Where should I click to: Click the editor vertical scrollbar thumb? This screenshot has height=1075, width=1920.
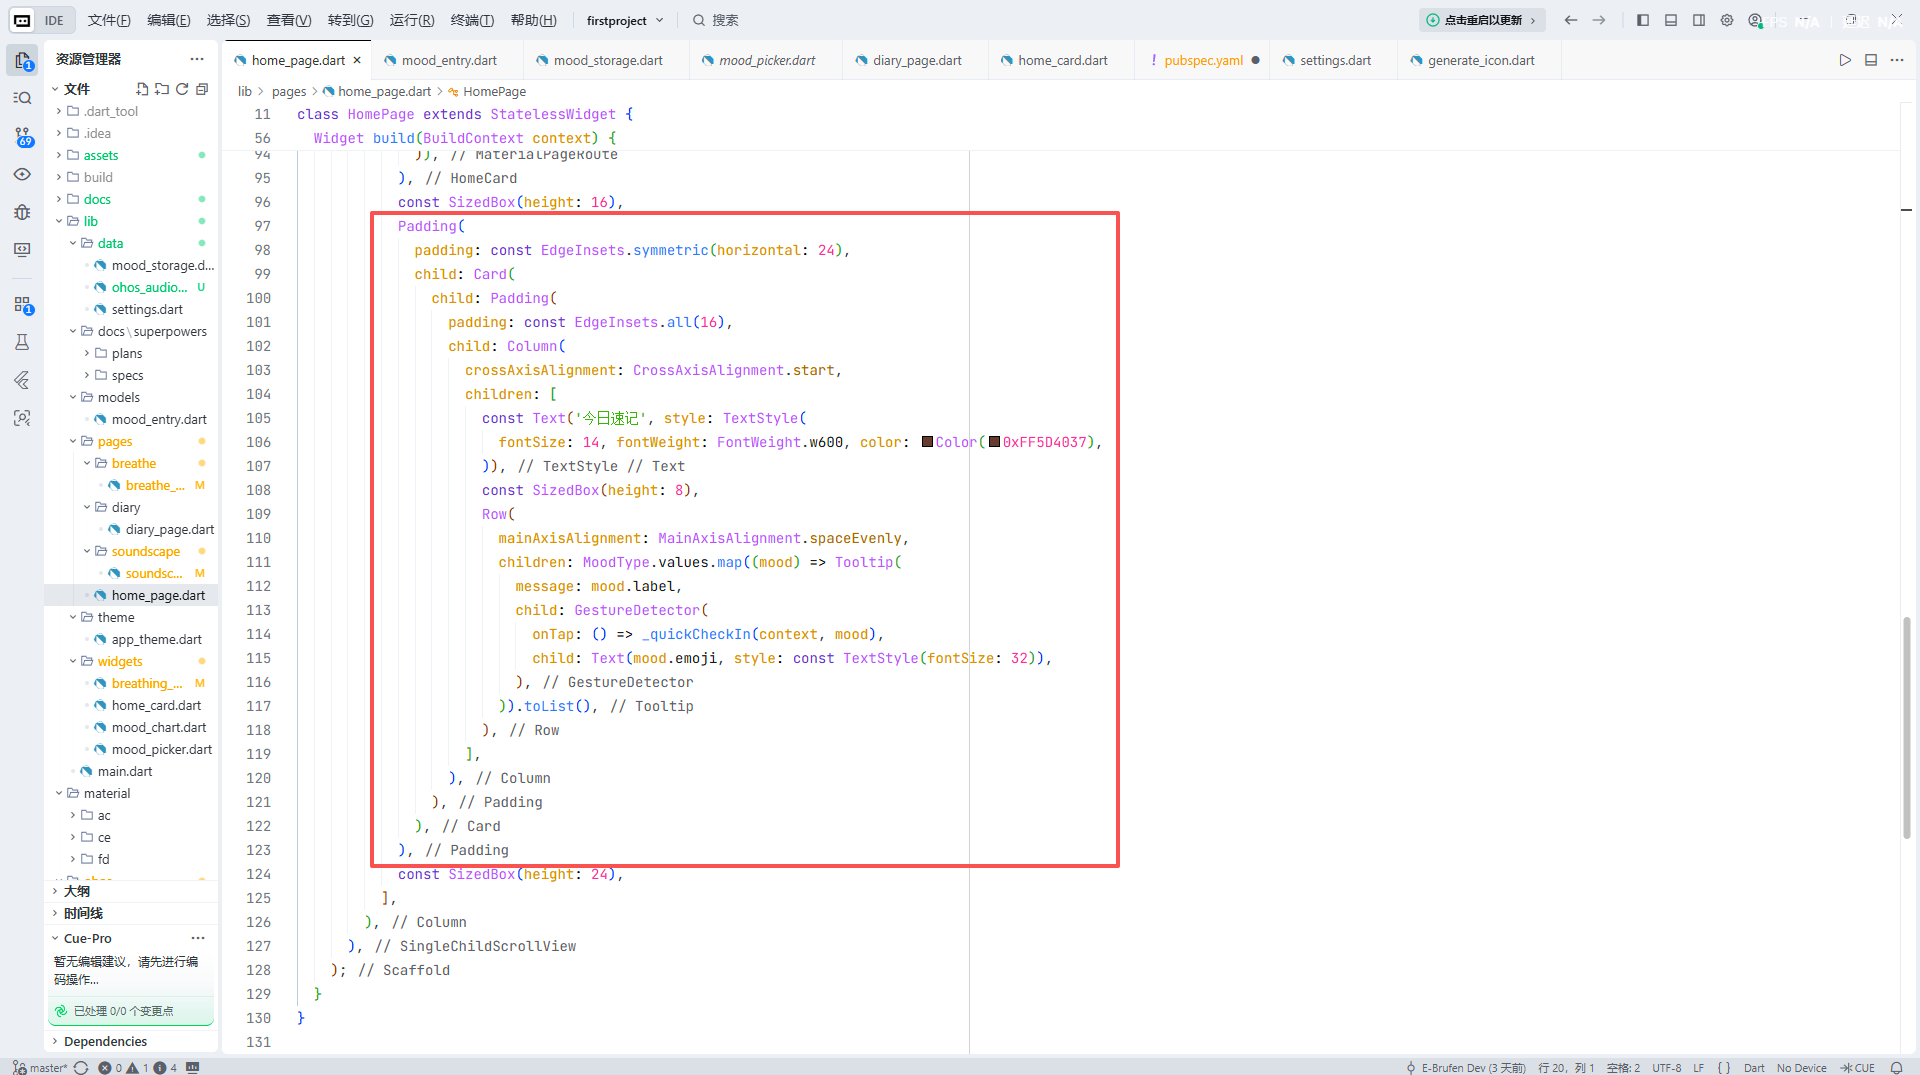pos(1907,727)
